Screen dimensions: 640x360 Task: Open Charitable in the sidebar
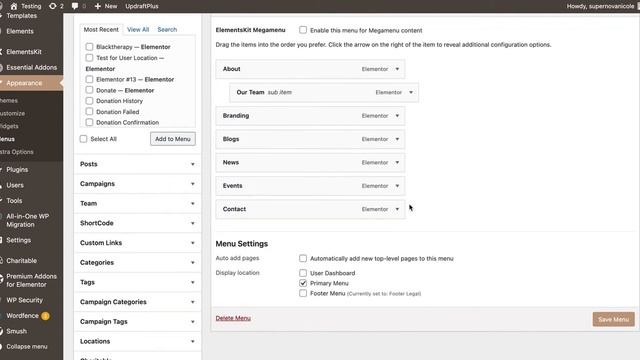pos(21,260)
